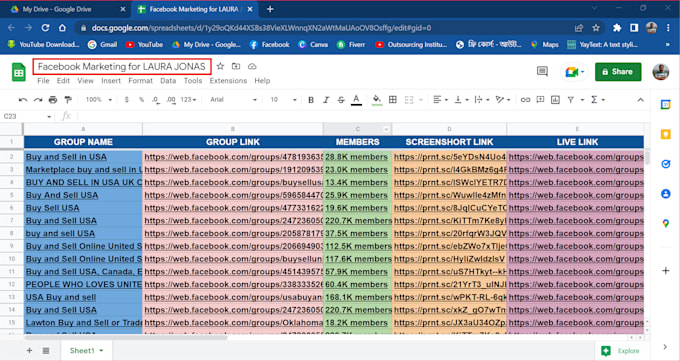Collapse the toolbar with the up chevron
Screen dimensions: 680x361
pyautogui.click(x=640, y=100)
